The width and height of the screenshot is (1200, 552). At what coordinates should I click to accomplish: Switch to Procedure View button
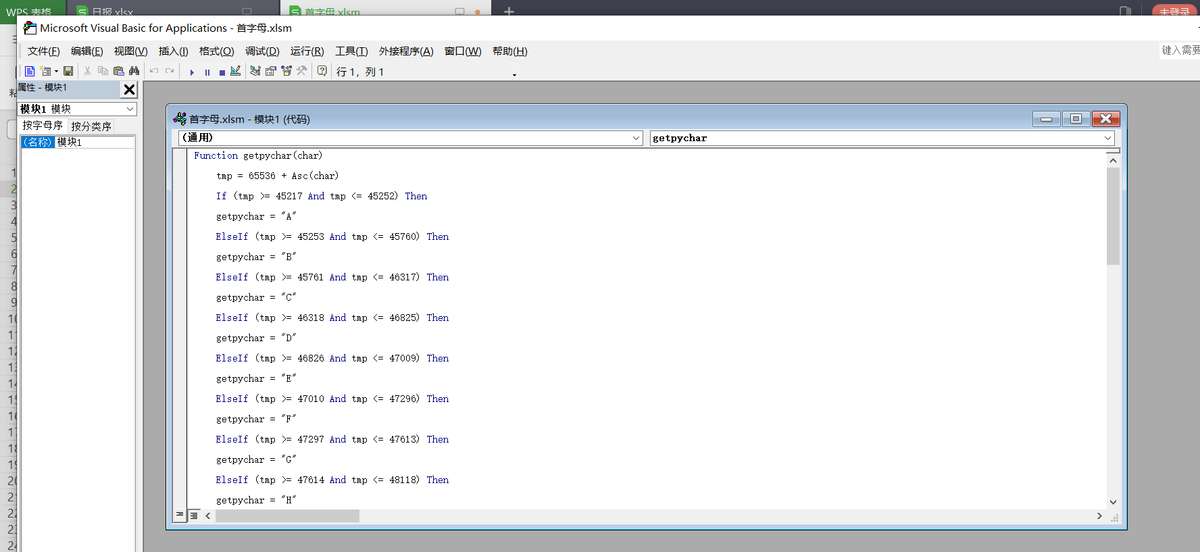tap(181, 515)
